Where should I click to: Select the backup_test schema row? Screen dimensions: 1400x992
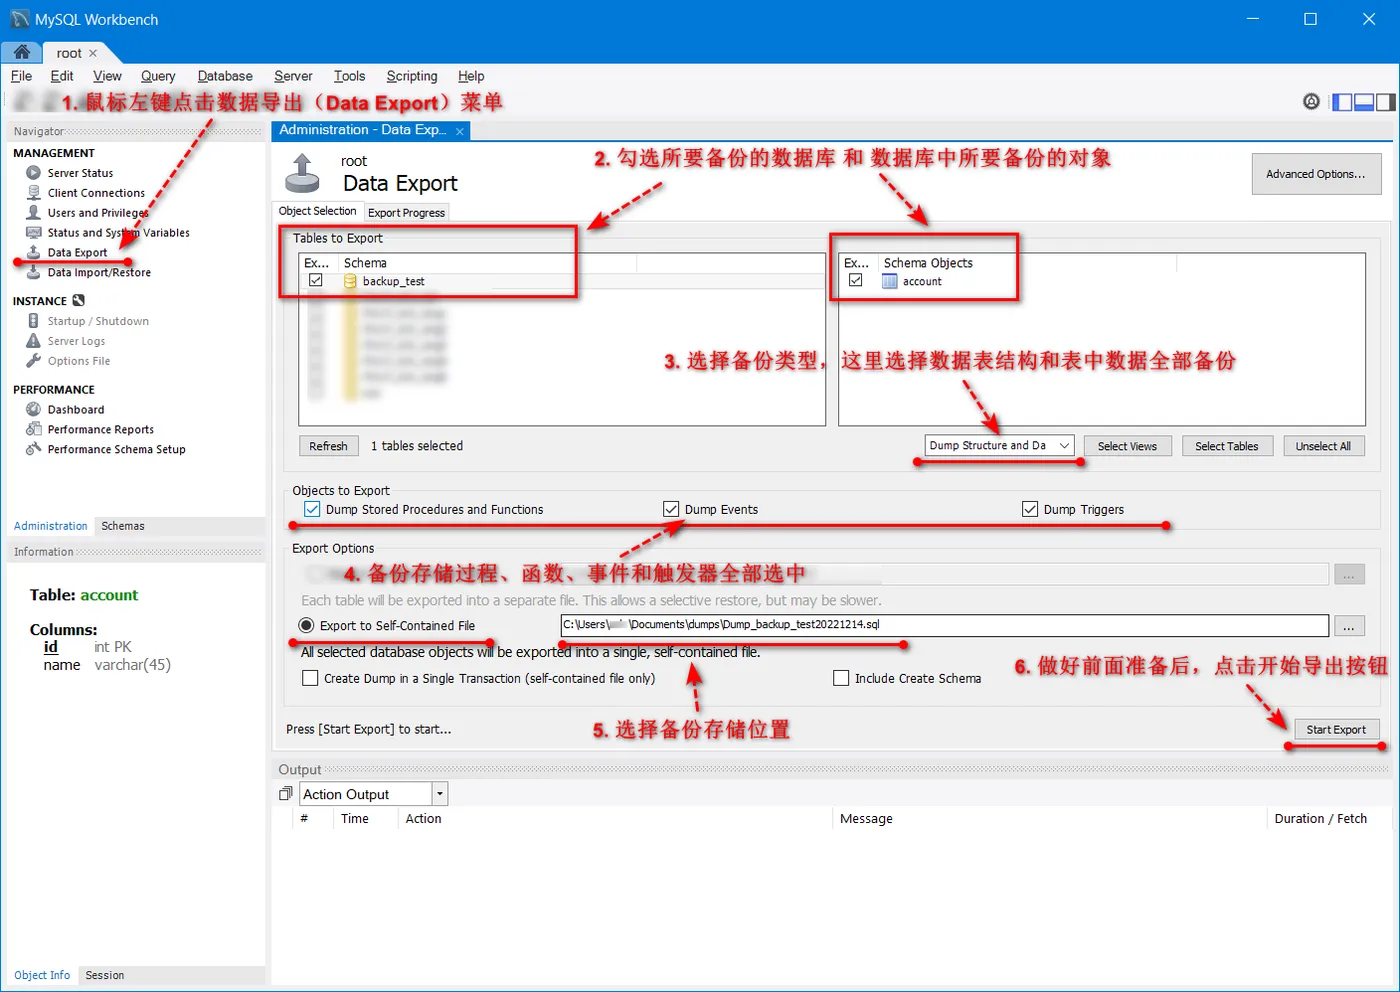[x=562, y=281]
